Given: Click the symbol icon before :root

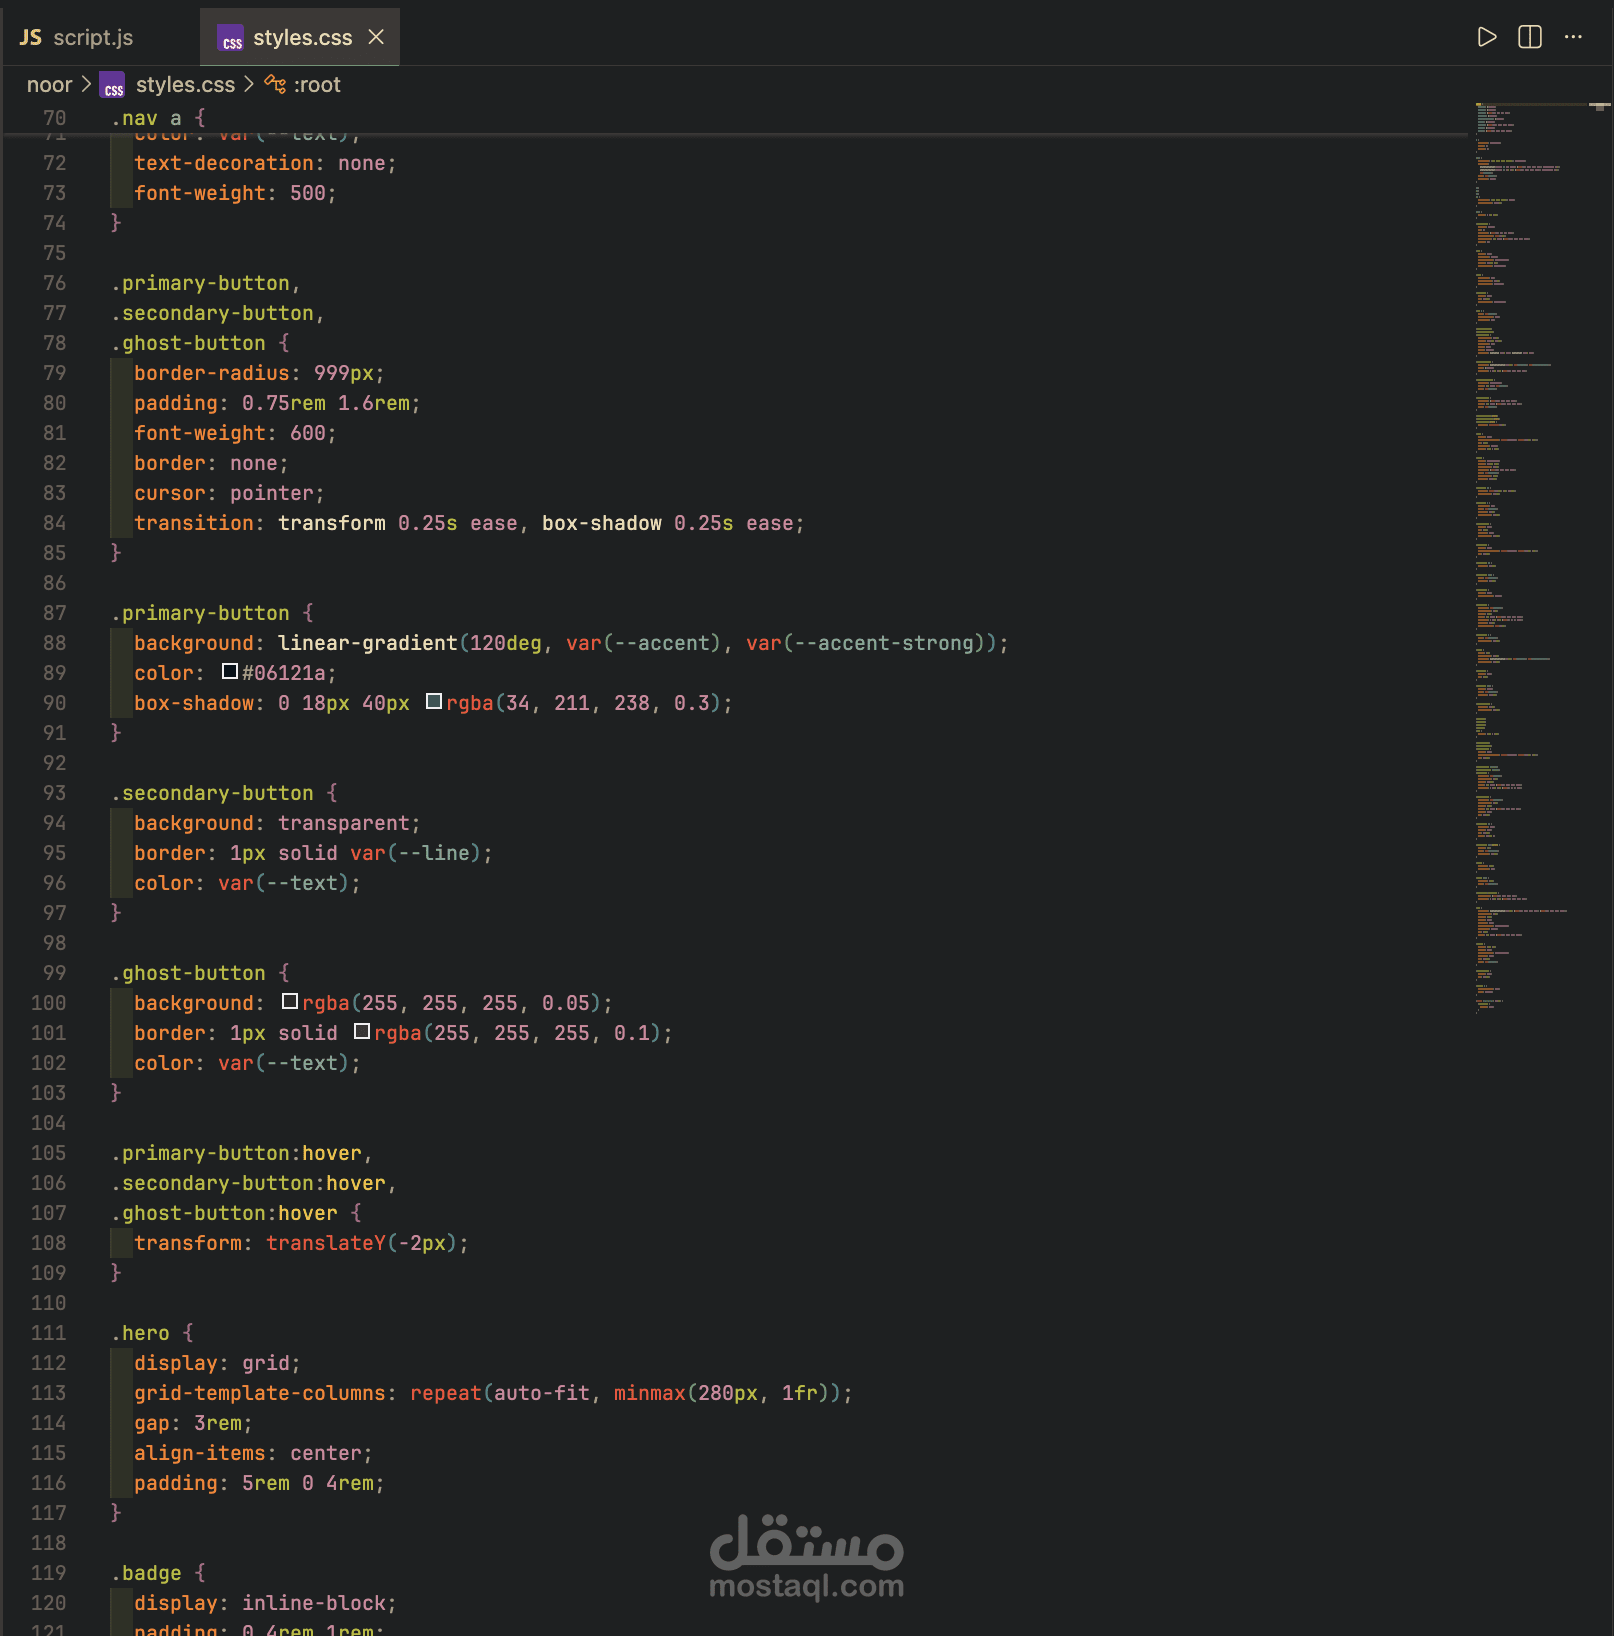Looking at the screenshot, I should [275, 85].
